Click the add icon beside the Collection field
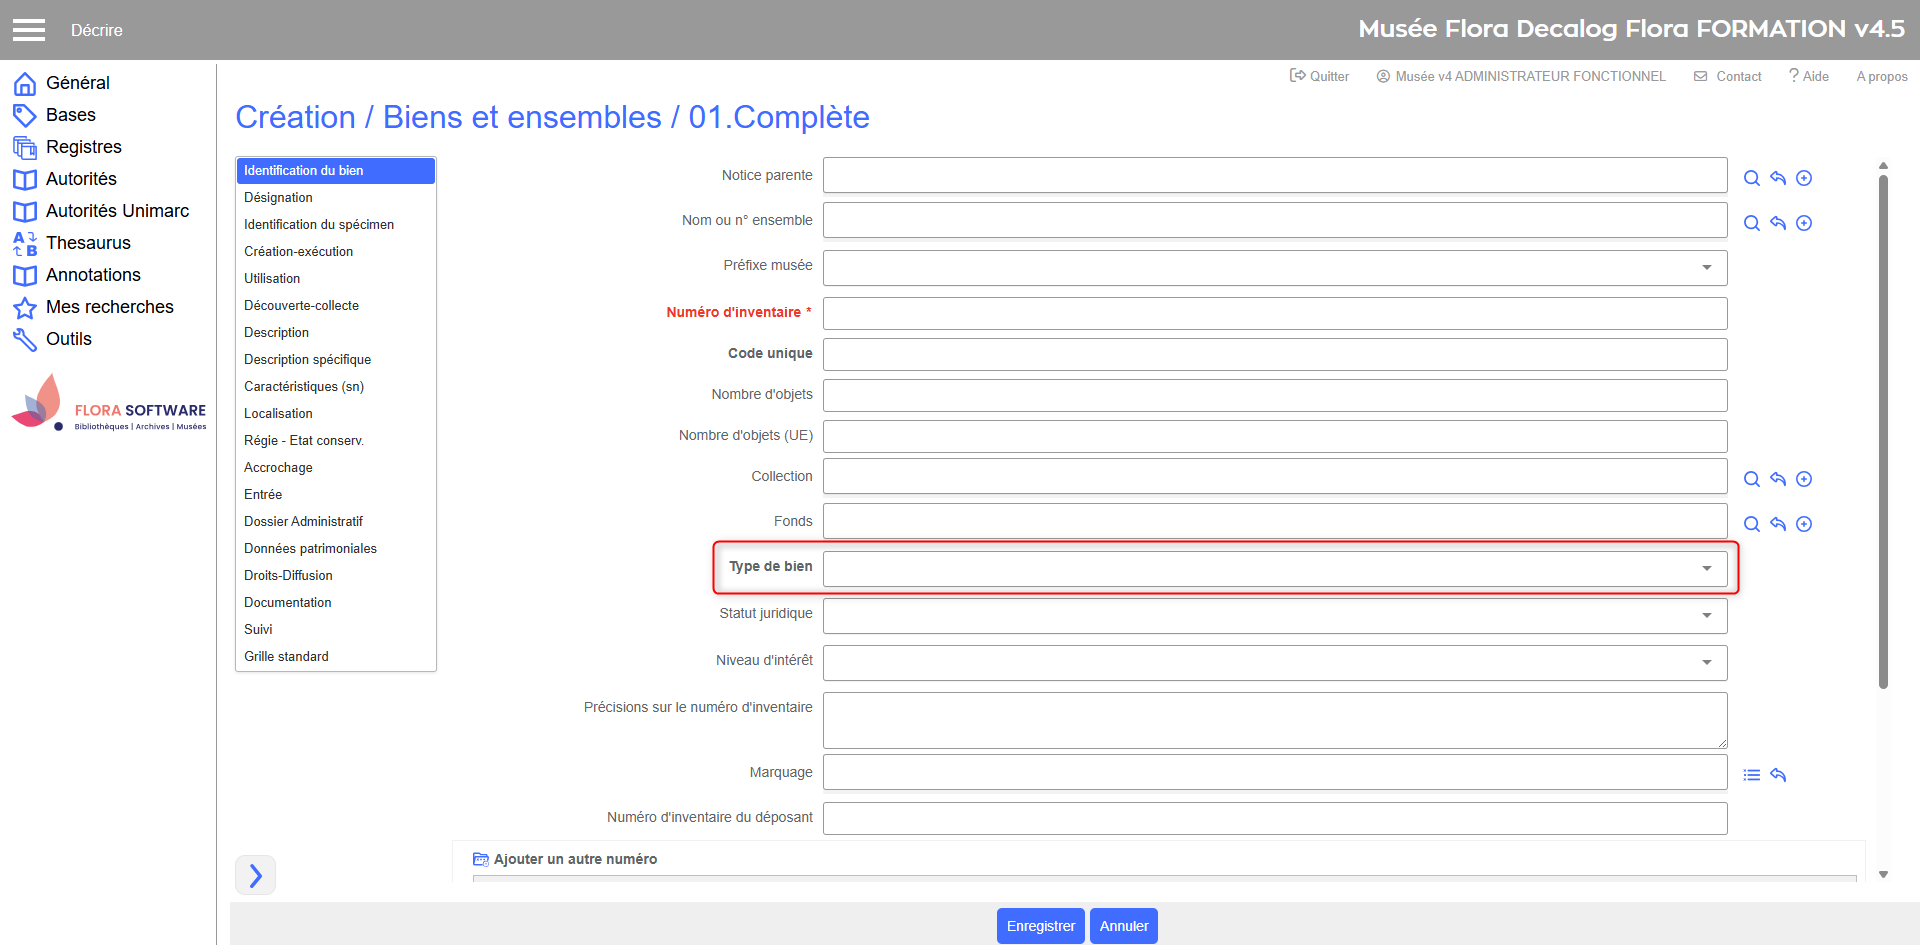Viewport: 1920px width, 945px height. click(x=1803, y=479)
